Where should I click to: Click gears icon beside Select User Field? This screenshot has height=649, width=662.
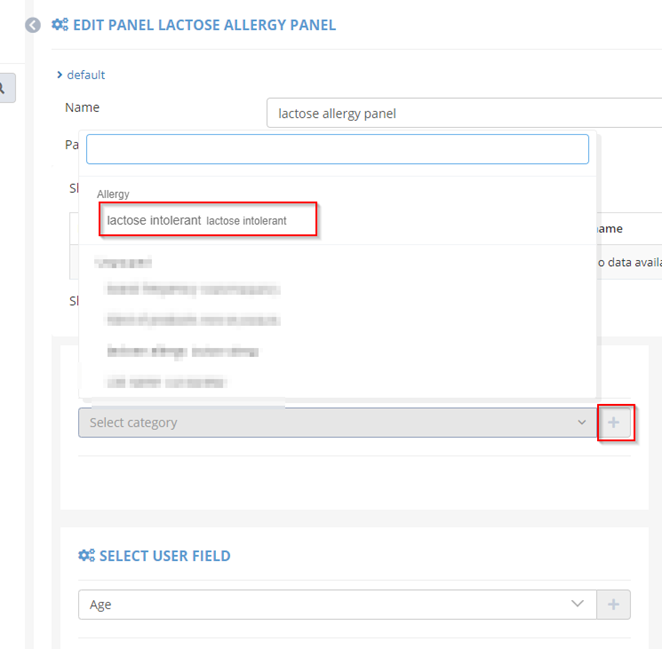(x=87, y=556)
